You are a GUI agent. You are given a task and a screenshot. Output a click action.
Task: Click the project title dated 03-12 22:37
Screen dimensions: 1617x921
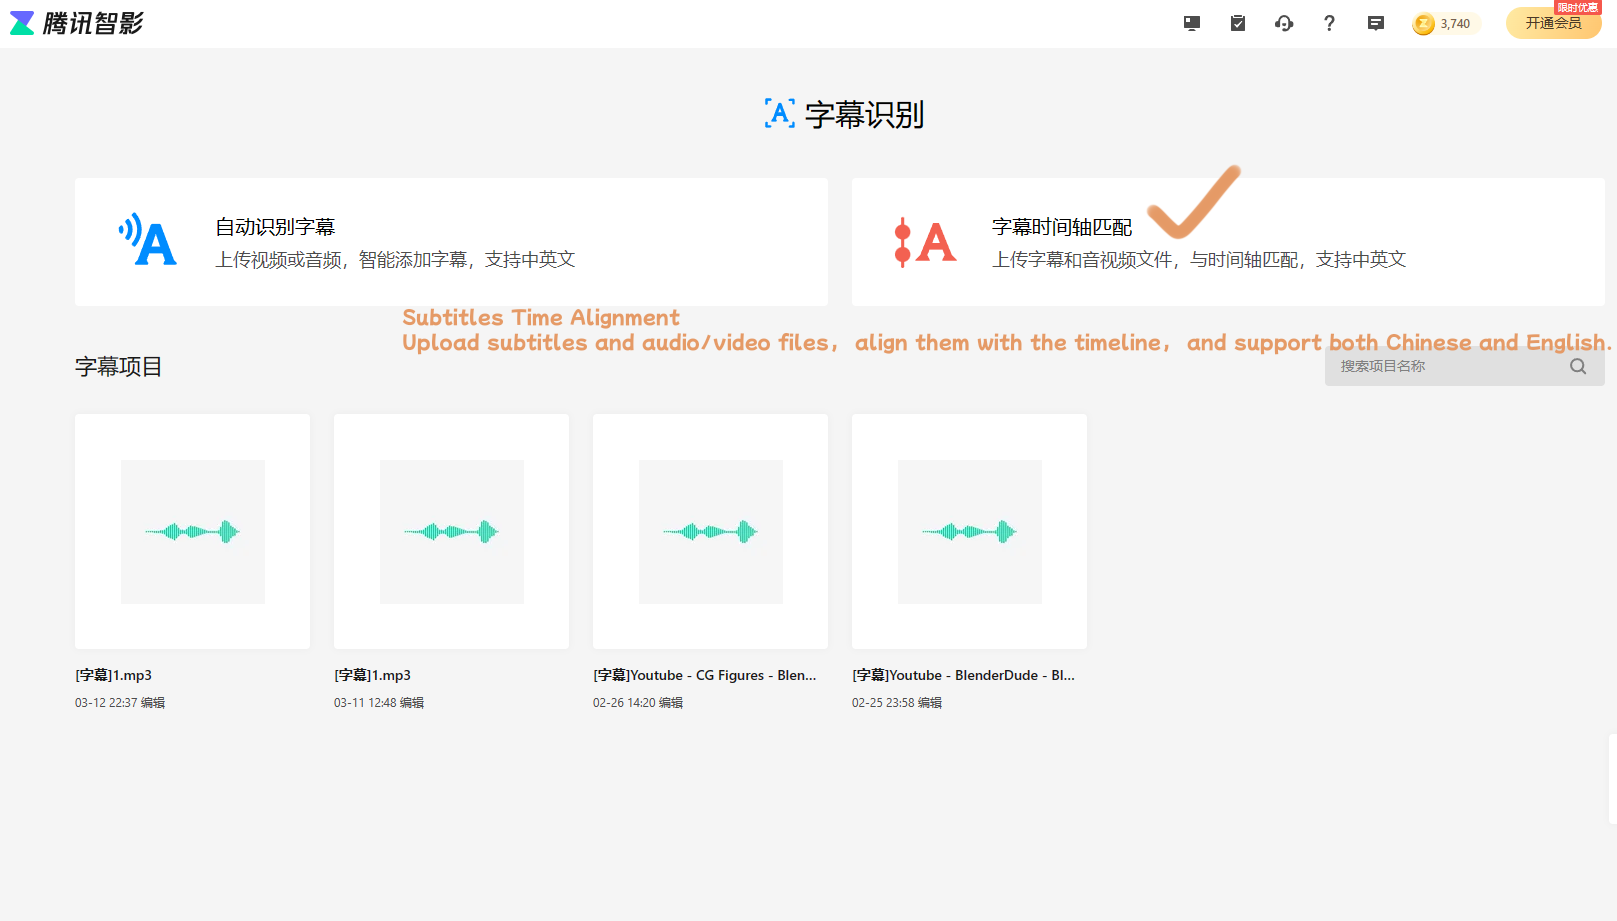coord(114,675)
